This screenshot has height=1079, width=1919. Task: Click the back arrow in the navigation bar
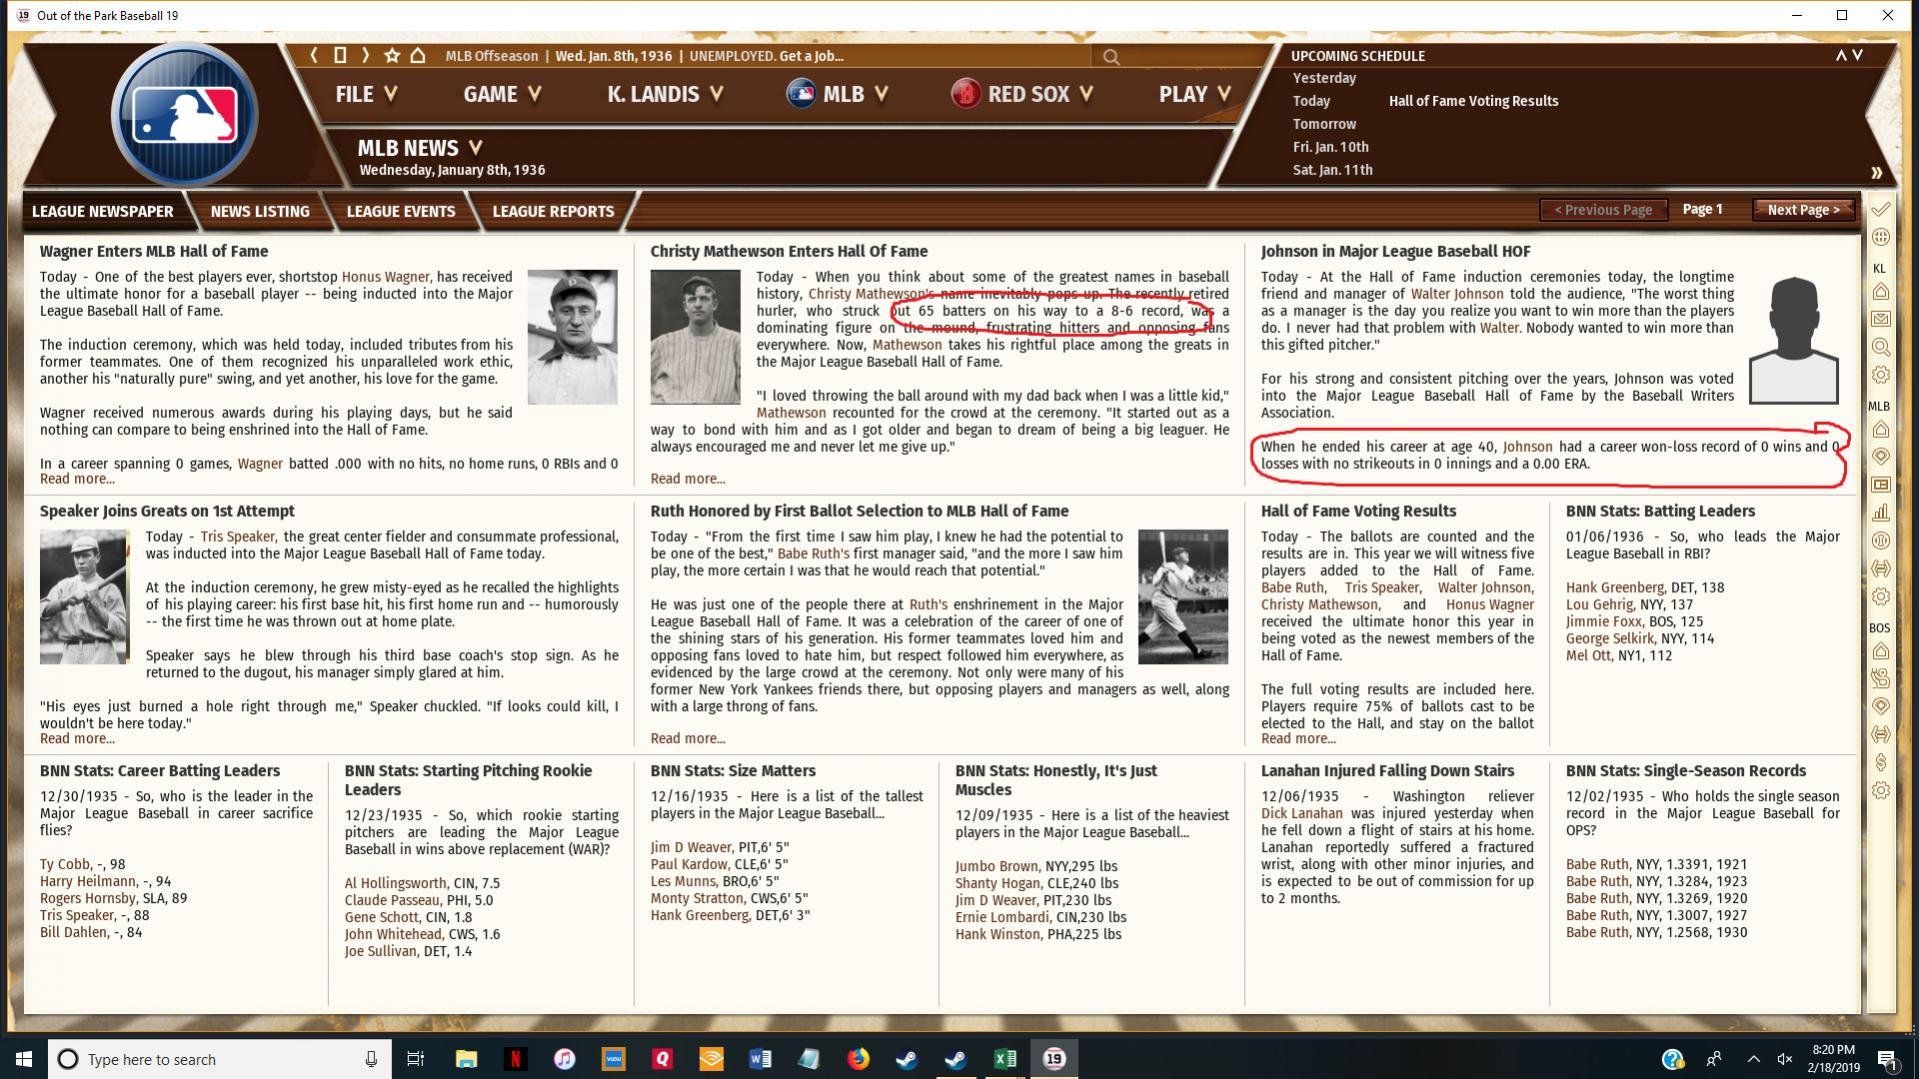click(314, 56)
